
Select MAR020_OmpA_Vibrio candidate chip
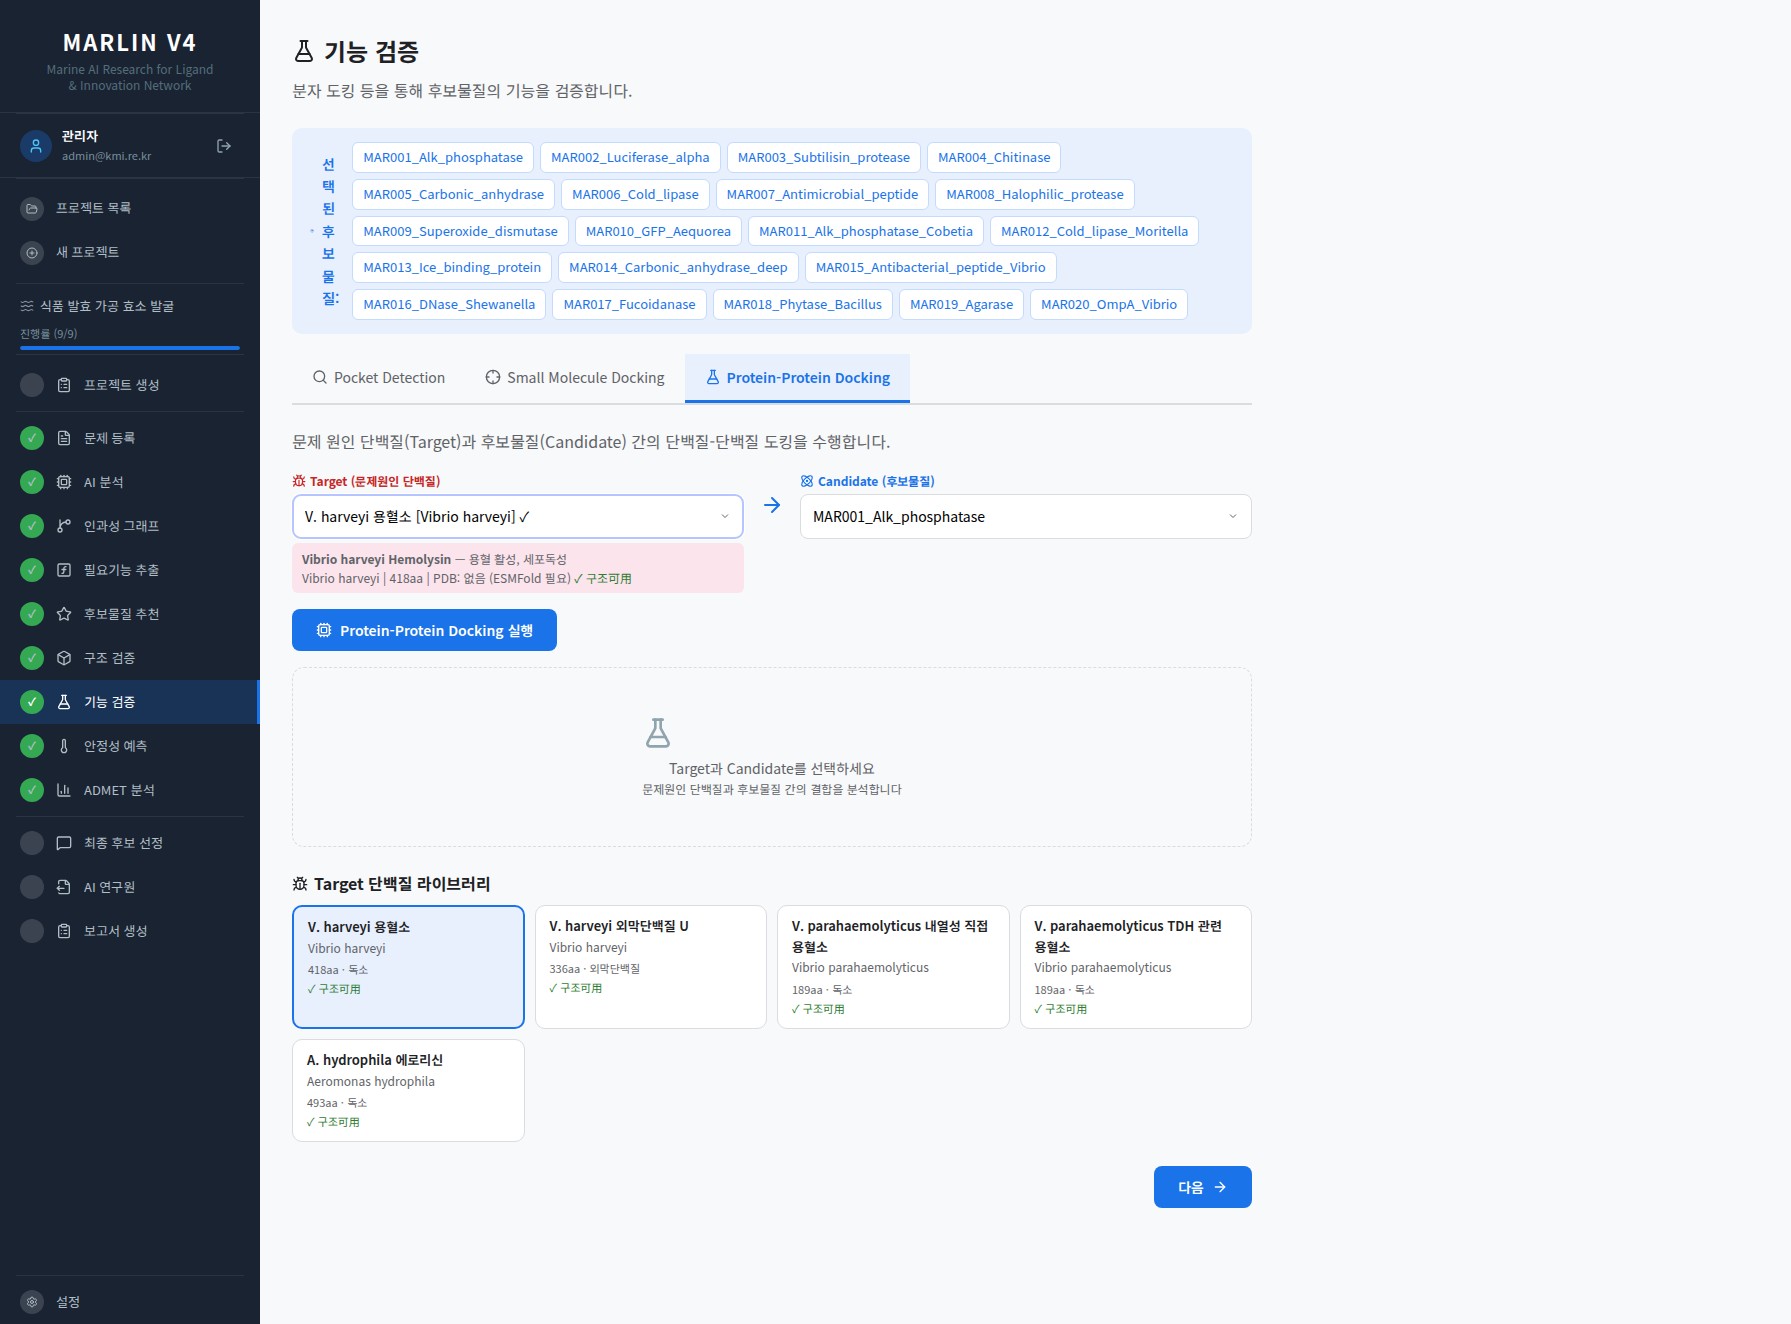point(1109,304)
